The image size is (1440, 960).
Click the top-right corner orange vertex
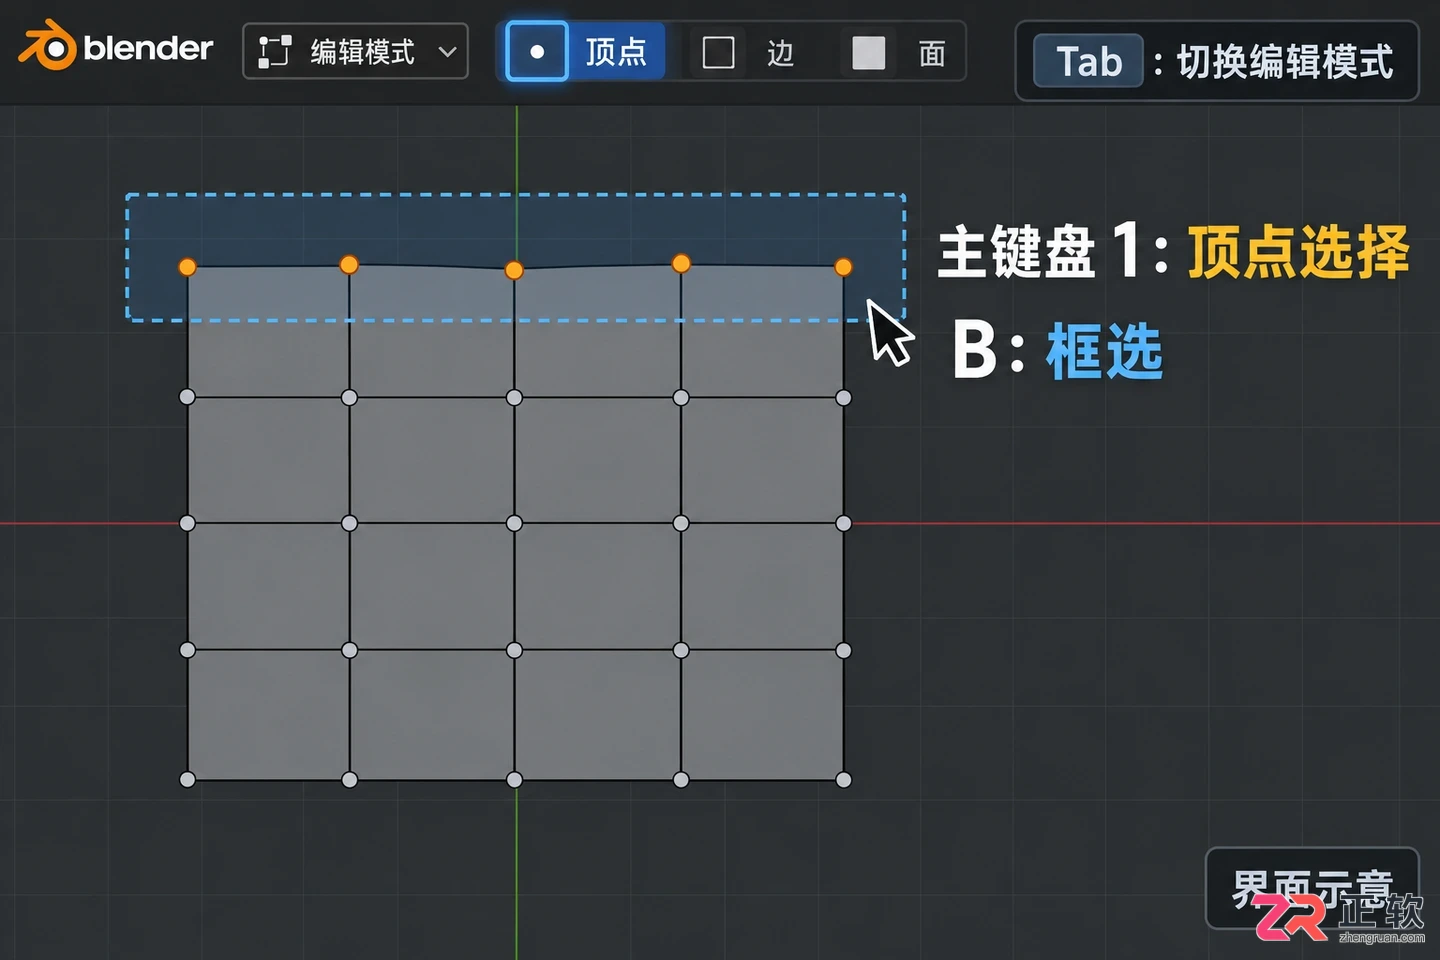(x=843, y=267)
